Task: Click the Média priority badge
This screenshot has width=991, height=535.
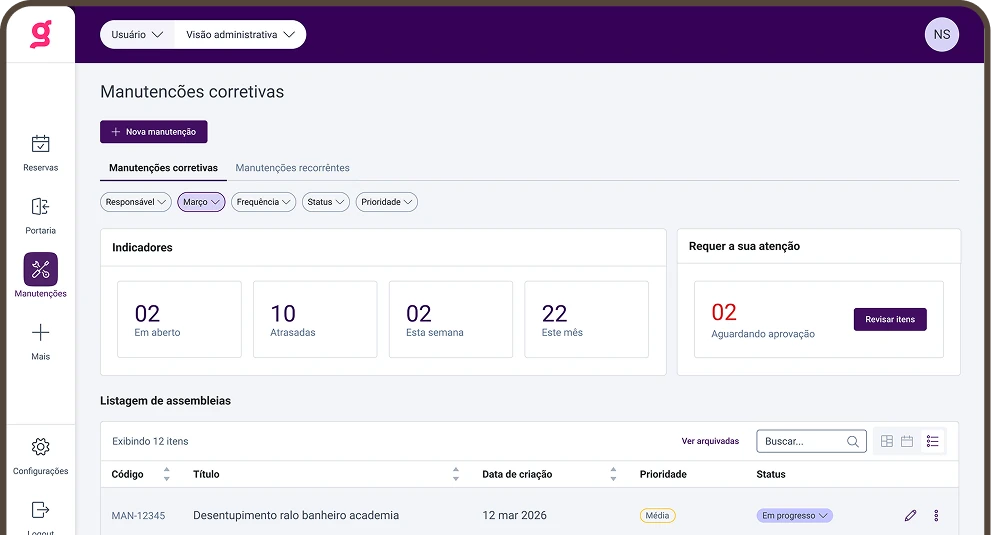Action: pyautogui.click(x=657, y=515)
